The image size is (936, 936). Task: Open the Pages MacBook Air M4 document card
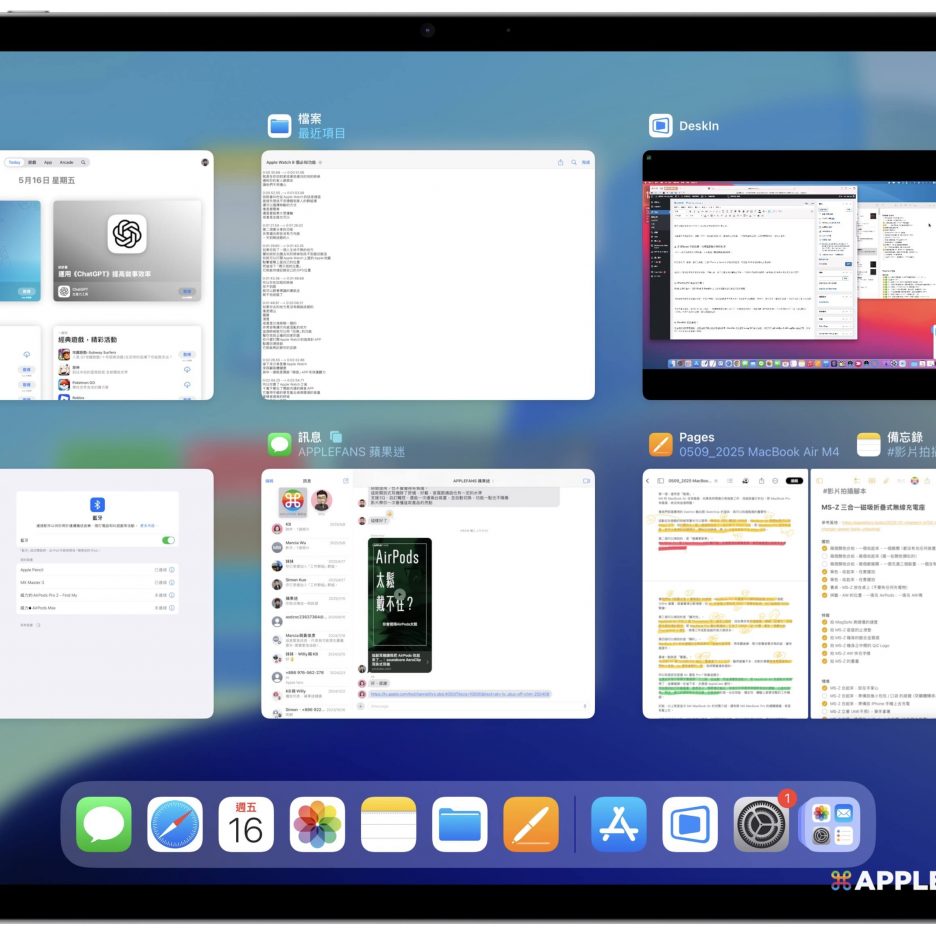tap(726, 593)
